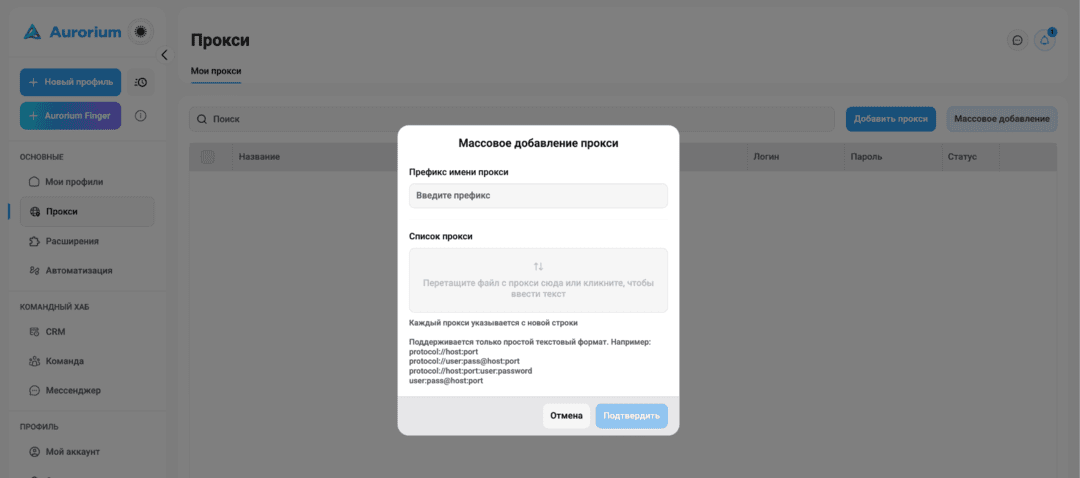
Task: Click the people icon beside Команда
Action: [34, 361]
